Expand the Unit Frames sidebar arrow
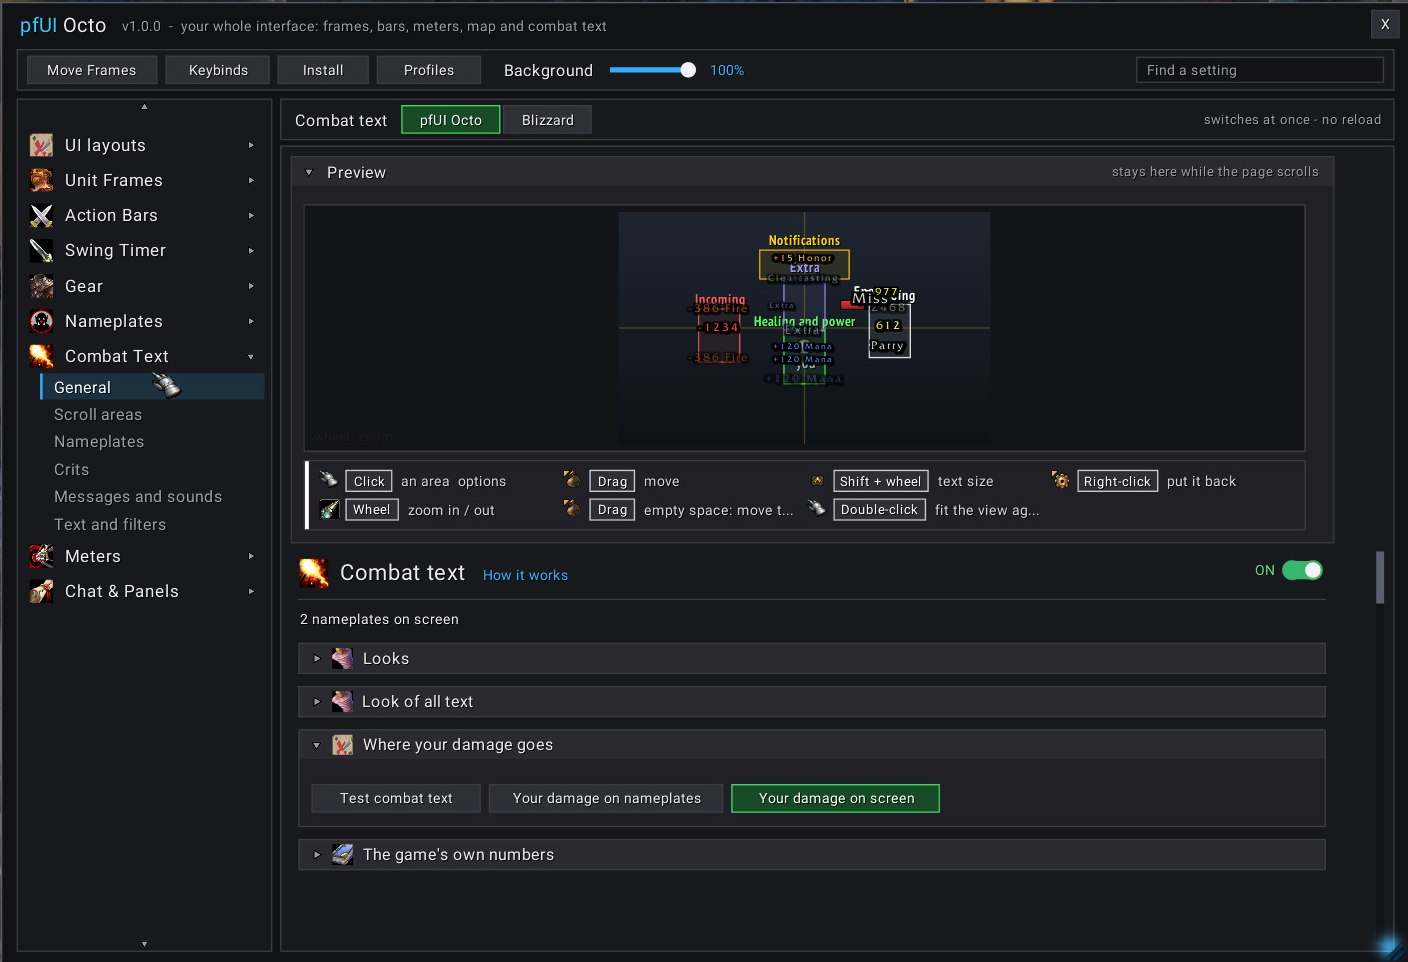The image size is (1408, 962). coord(251,180)
